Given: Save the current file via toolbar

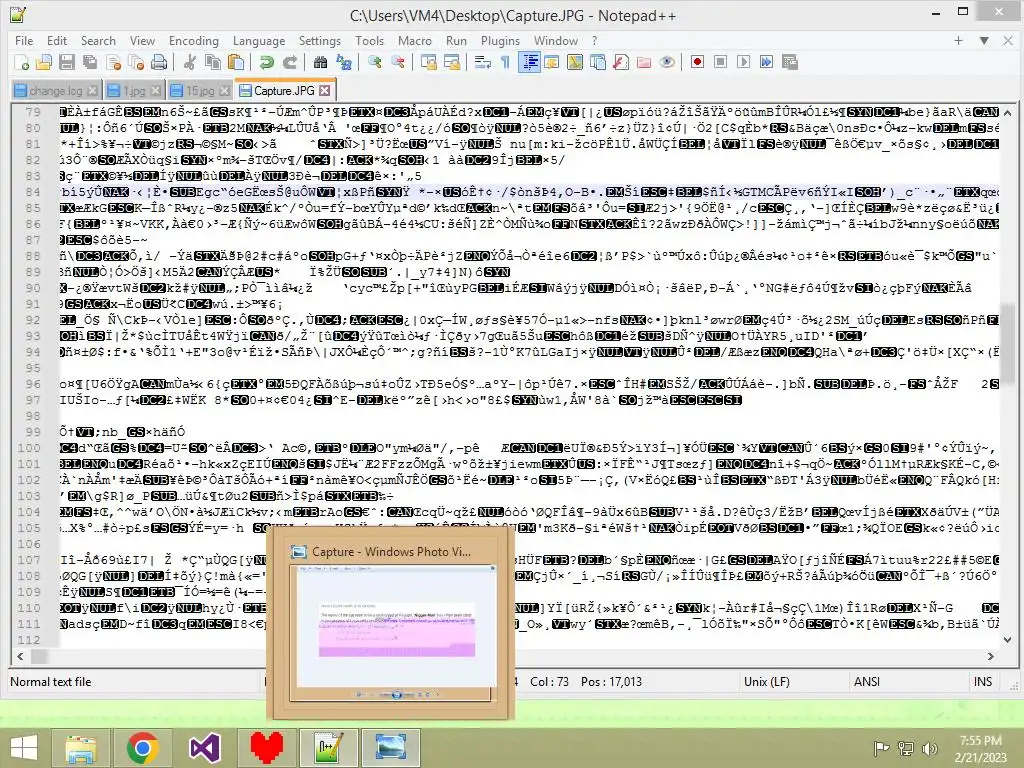Looking at the screenshot, I should click(67, 63).
